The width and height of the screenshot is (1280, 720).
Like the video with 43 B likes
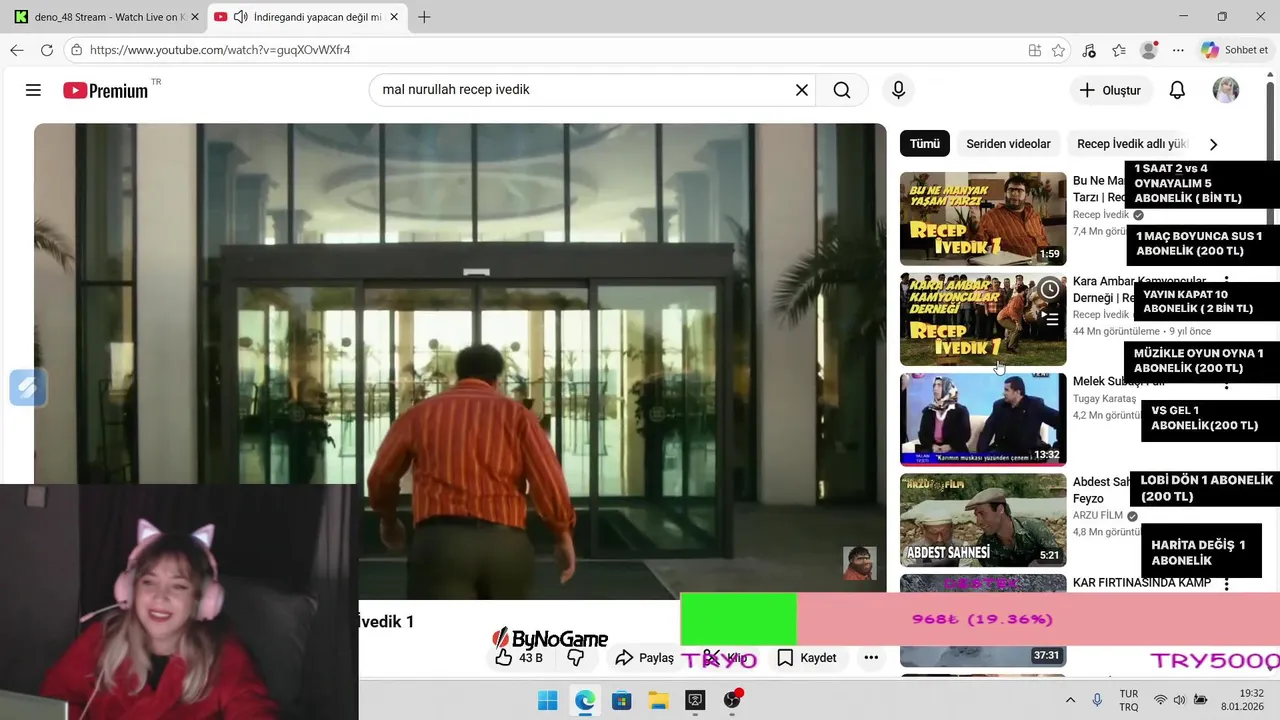click(519, 658)
